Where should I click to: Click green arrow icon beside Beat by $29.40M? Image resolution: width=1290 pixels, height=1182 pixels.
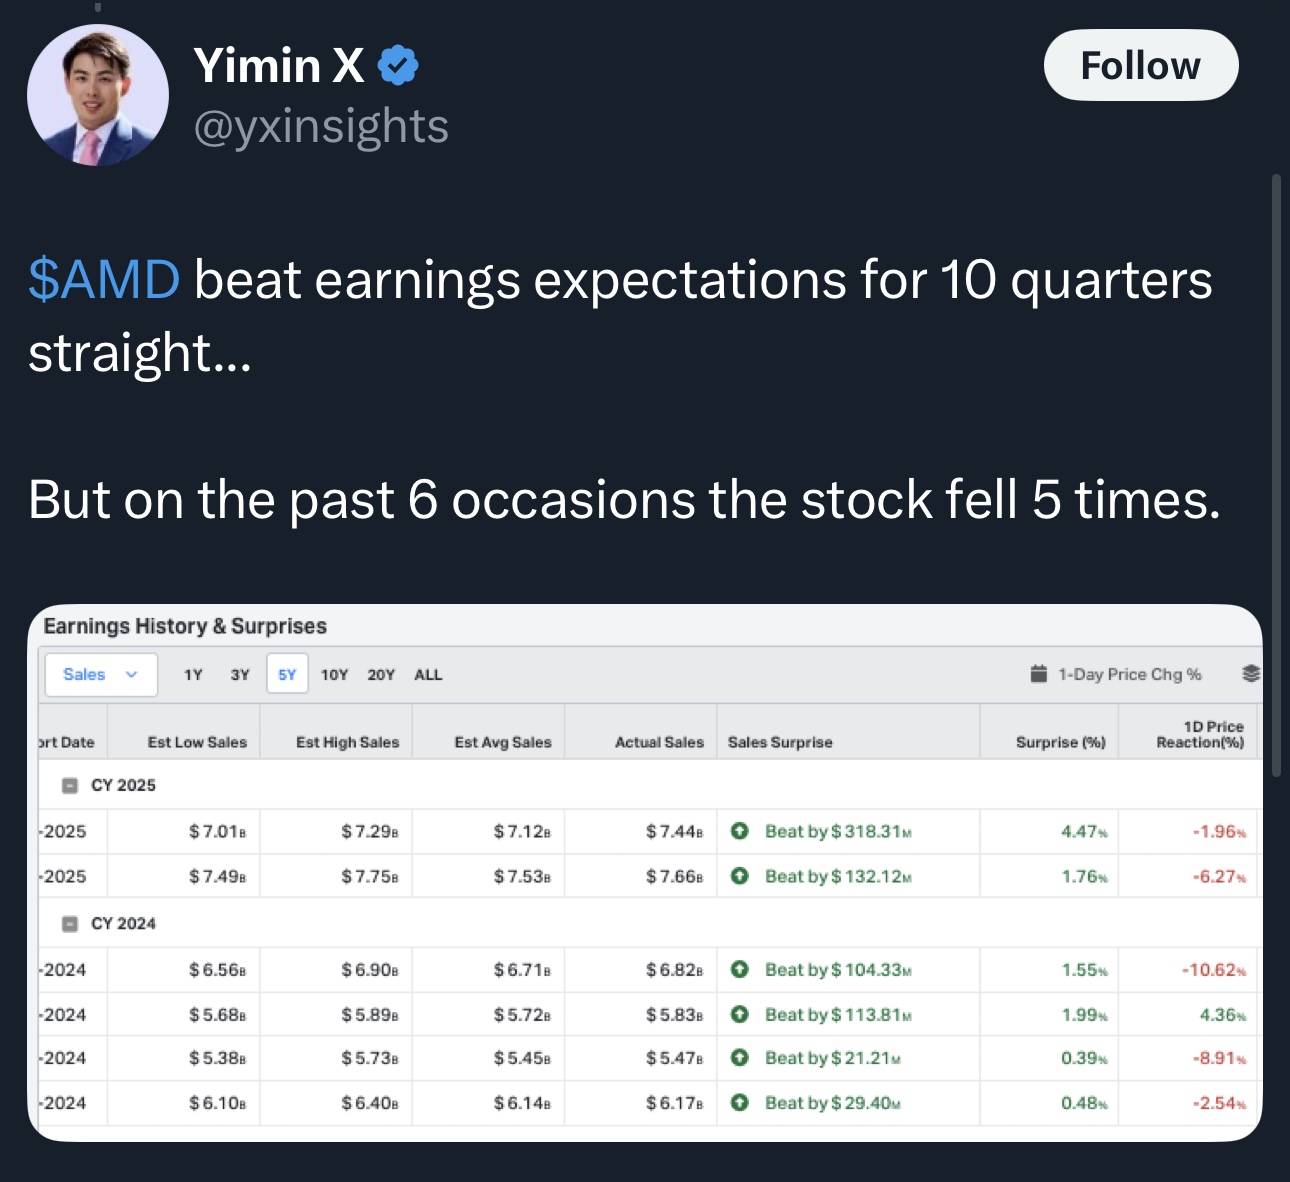point(740,1103)
